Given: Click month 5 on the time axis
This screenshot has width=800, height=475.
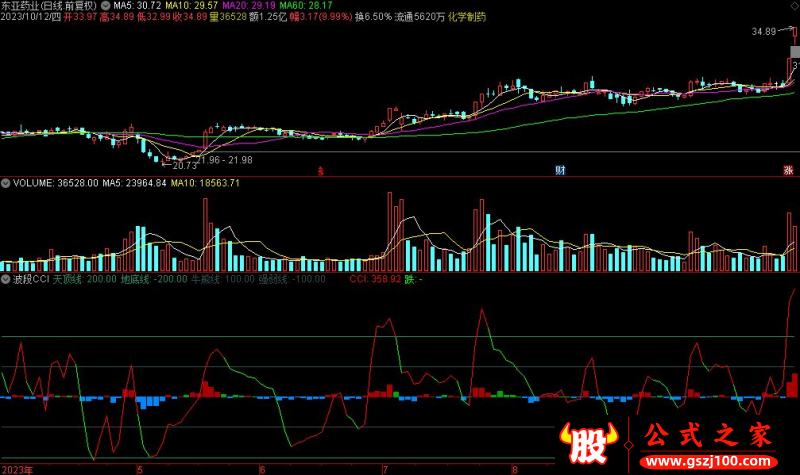Looking at the screenshot, I should 140,470.
